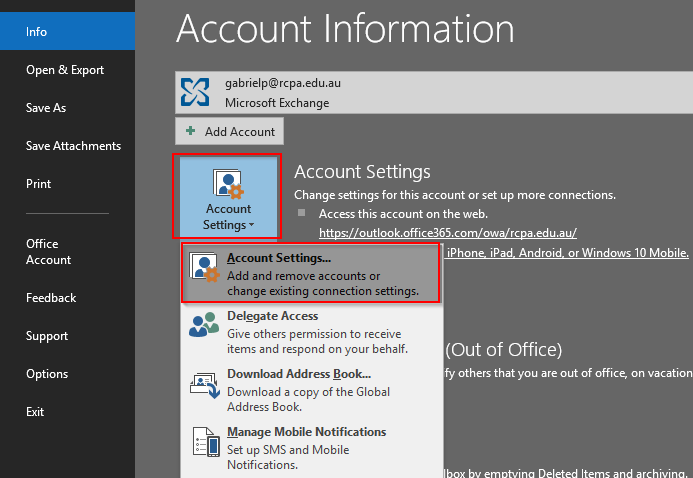The width and height of the screenshot is (693, 478).
Task: Choose Download Address Book... entry
Action: 311,390
